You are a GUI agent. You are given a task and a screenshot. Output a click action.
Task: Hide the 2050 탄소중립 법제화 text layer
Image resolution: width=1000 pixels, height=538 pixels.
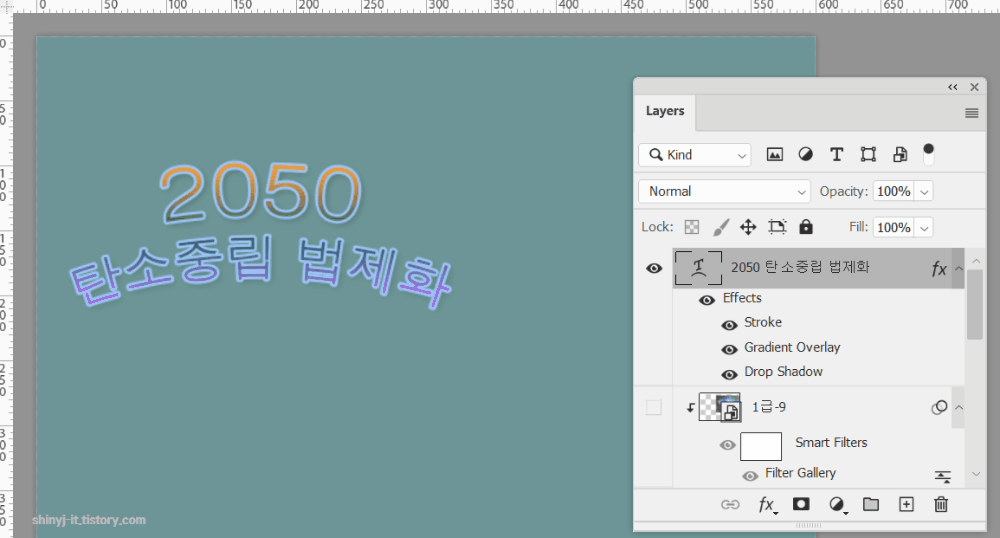tap(654, 268)
